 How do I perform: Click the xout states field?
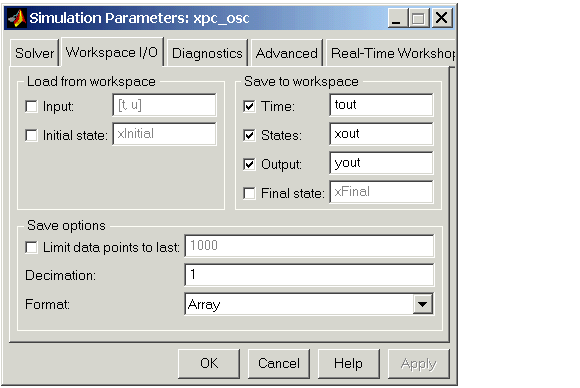tap(381, 134)
